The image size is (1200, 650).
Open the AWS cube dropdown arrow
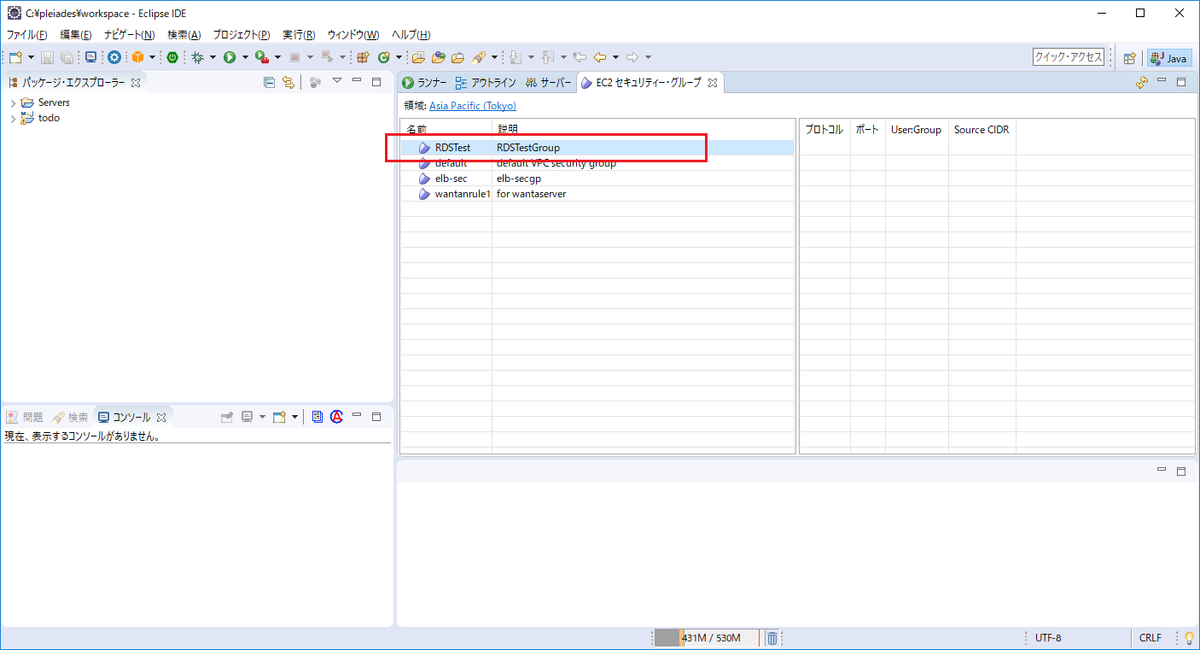pos(151,58)
